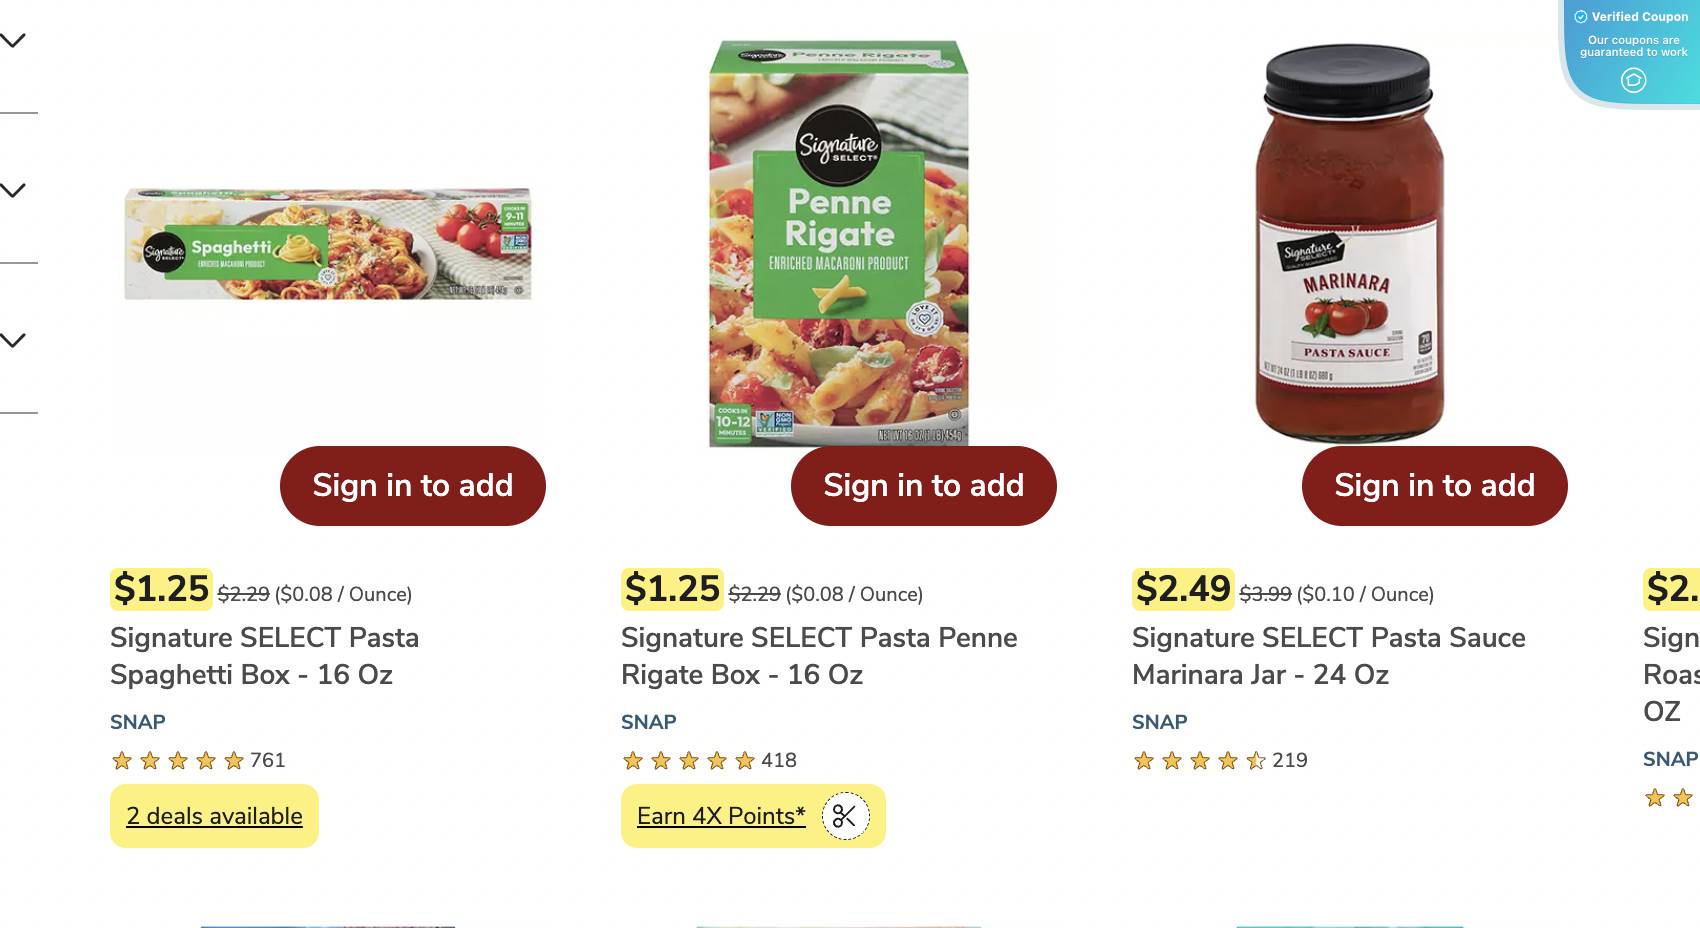Select the SNAP label under the Marinara sauce
Viewport: 1700px width, 928px height.
click(x=1159, y=721)
